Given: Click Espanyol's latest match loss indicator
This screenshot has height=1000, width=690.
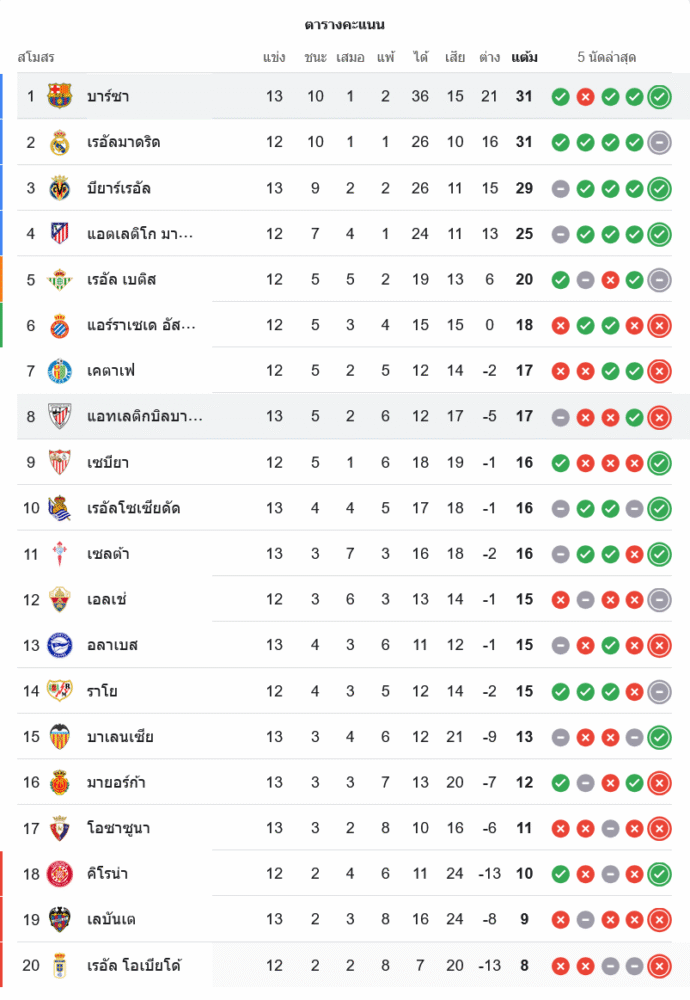Looking at the screenshot, I should (x=659, y=325).
